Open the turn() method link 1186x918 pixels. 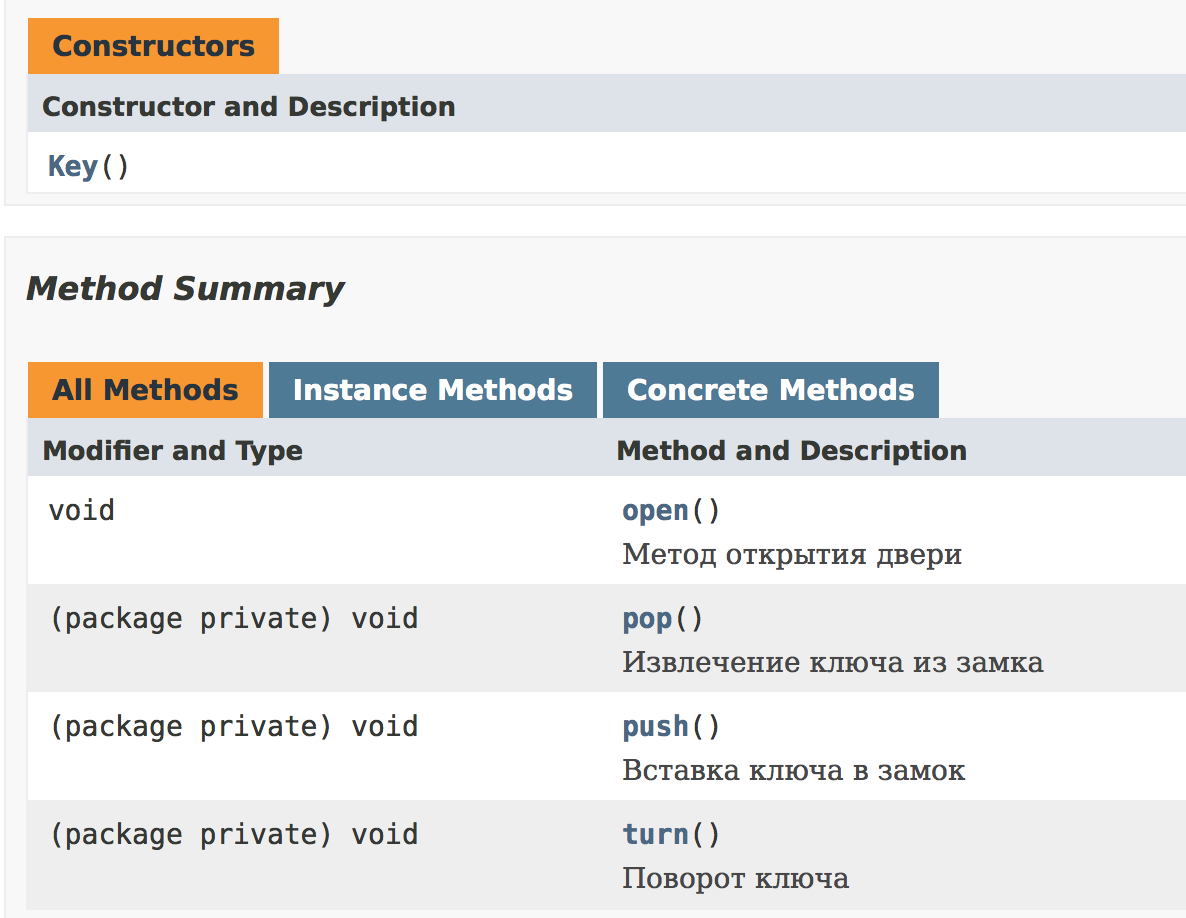point(655,835)
